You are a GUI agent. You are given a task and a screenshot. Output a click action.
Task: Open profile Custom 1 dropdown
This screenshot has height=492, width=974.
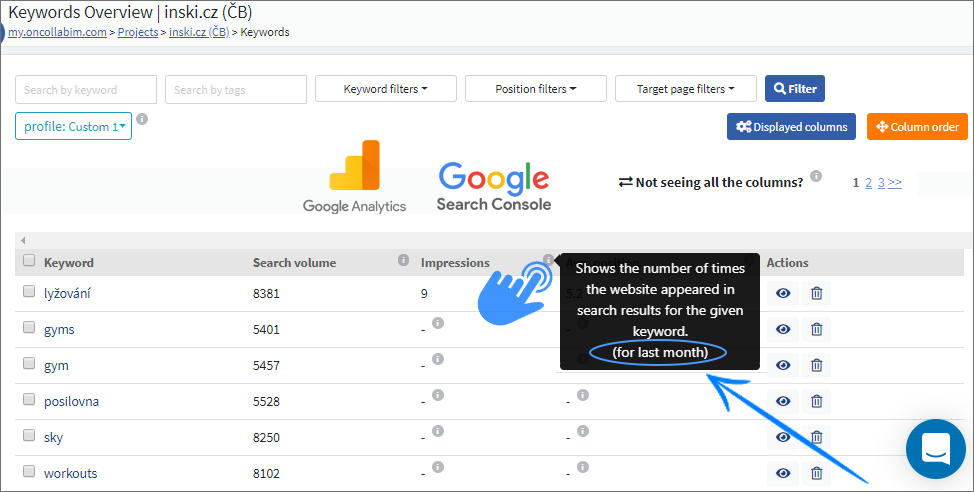point(73,126)
